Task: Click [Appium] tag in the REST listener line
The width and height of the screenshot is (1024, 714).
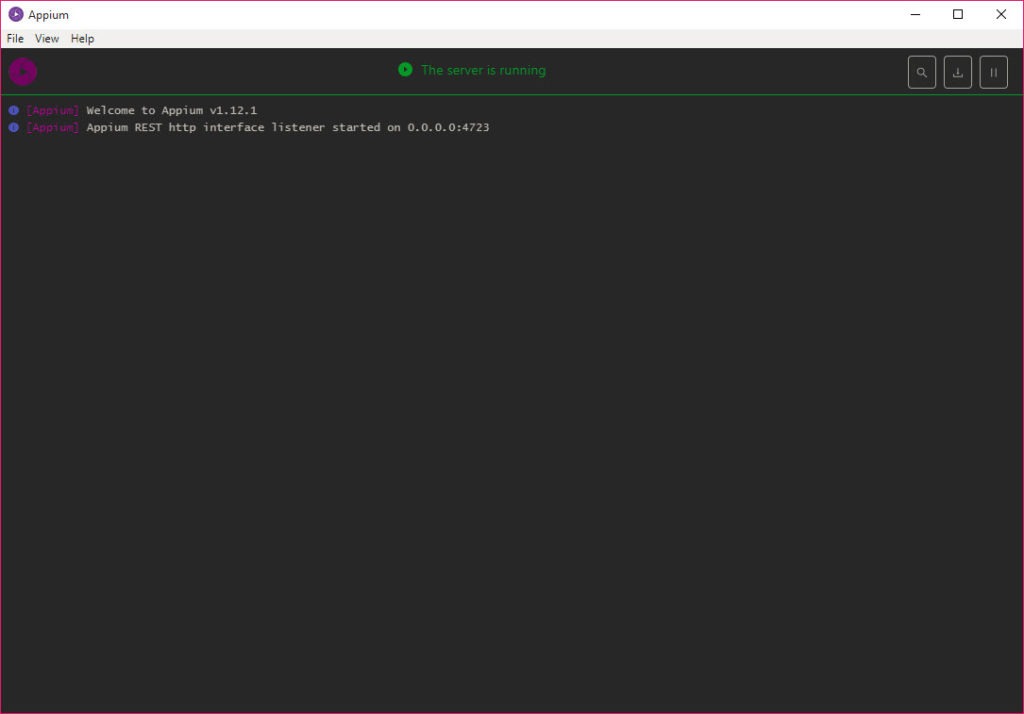Action: (x=53, y=127)
